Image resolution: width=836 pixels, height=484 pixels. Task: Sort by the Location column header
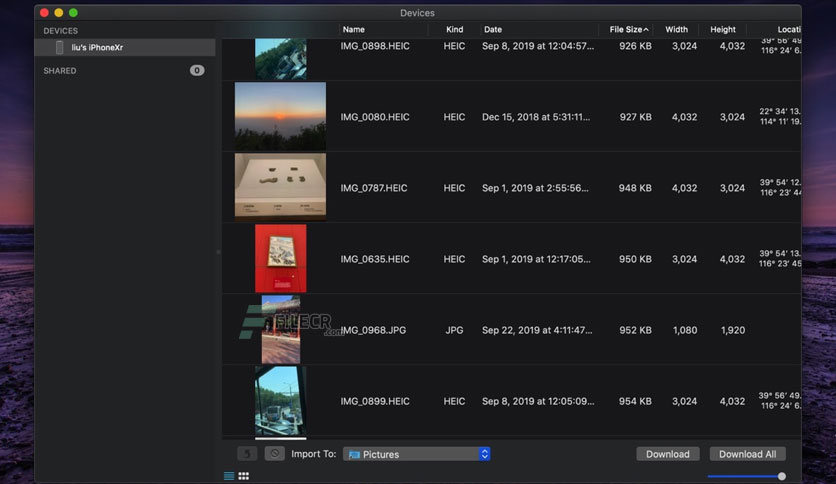coord(789,30)
